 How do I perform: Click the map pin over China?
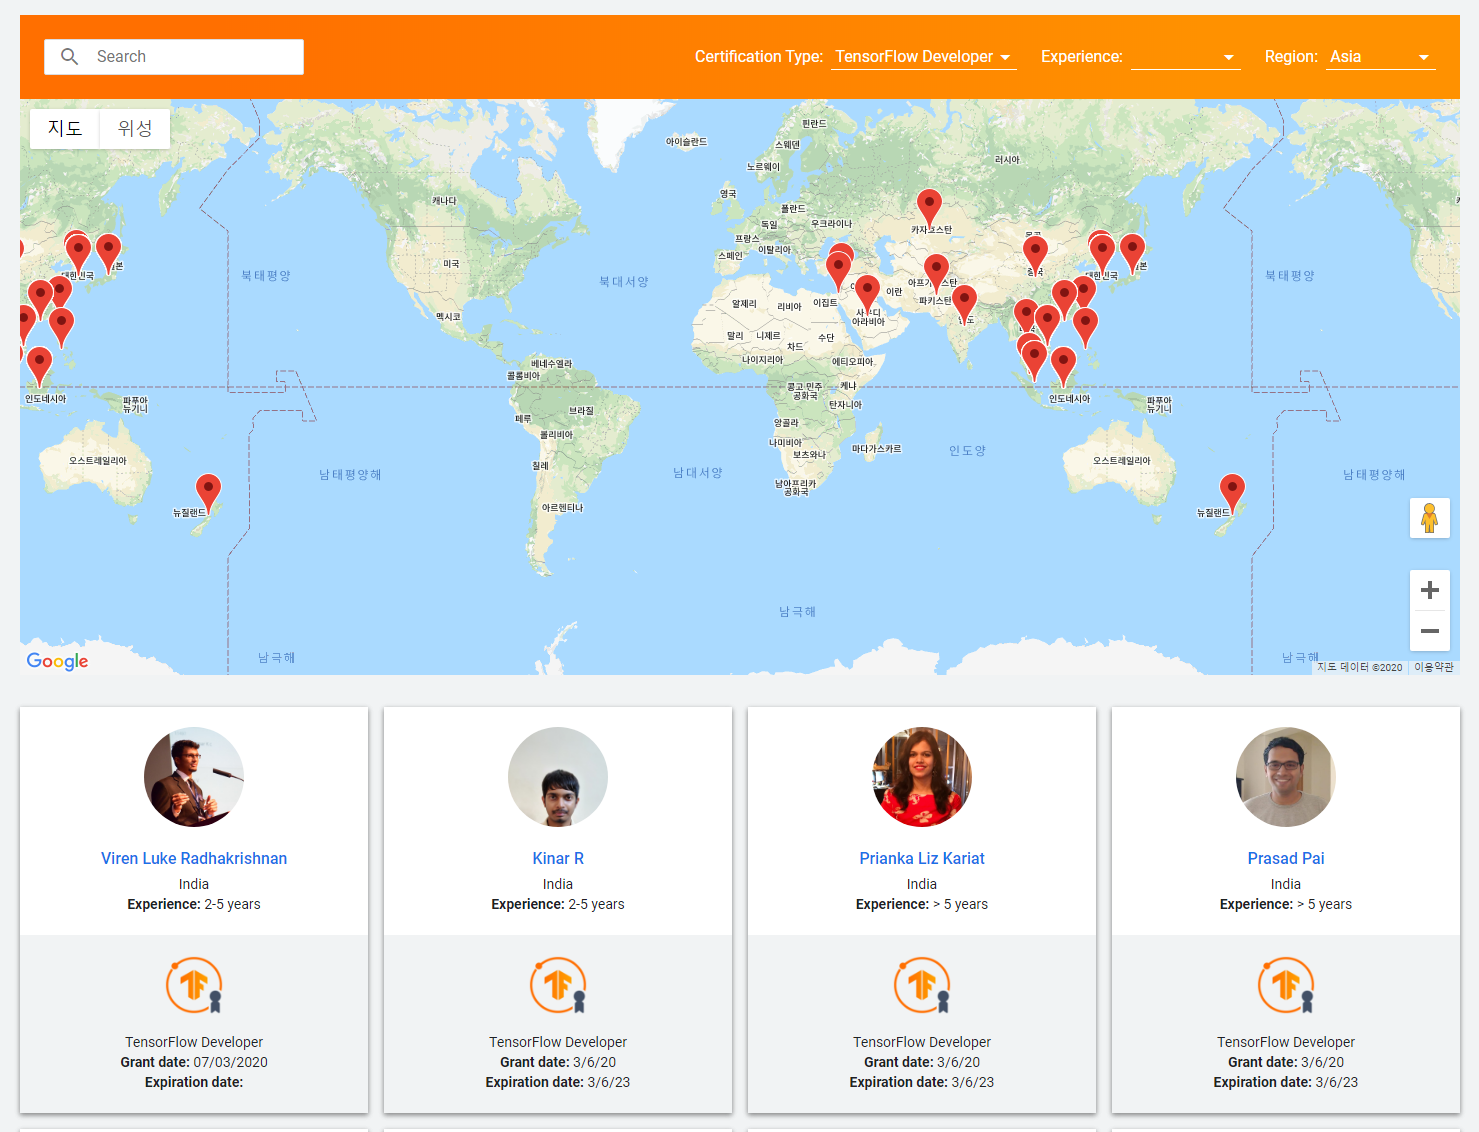[x=1035, y=252]
